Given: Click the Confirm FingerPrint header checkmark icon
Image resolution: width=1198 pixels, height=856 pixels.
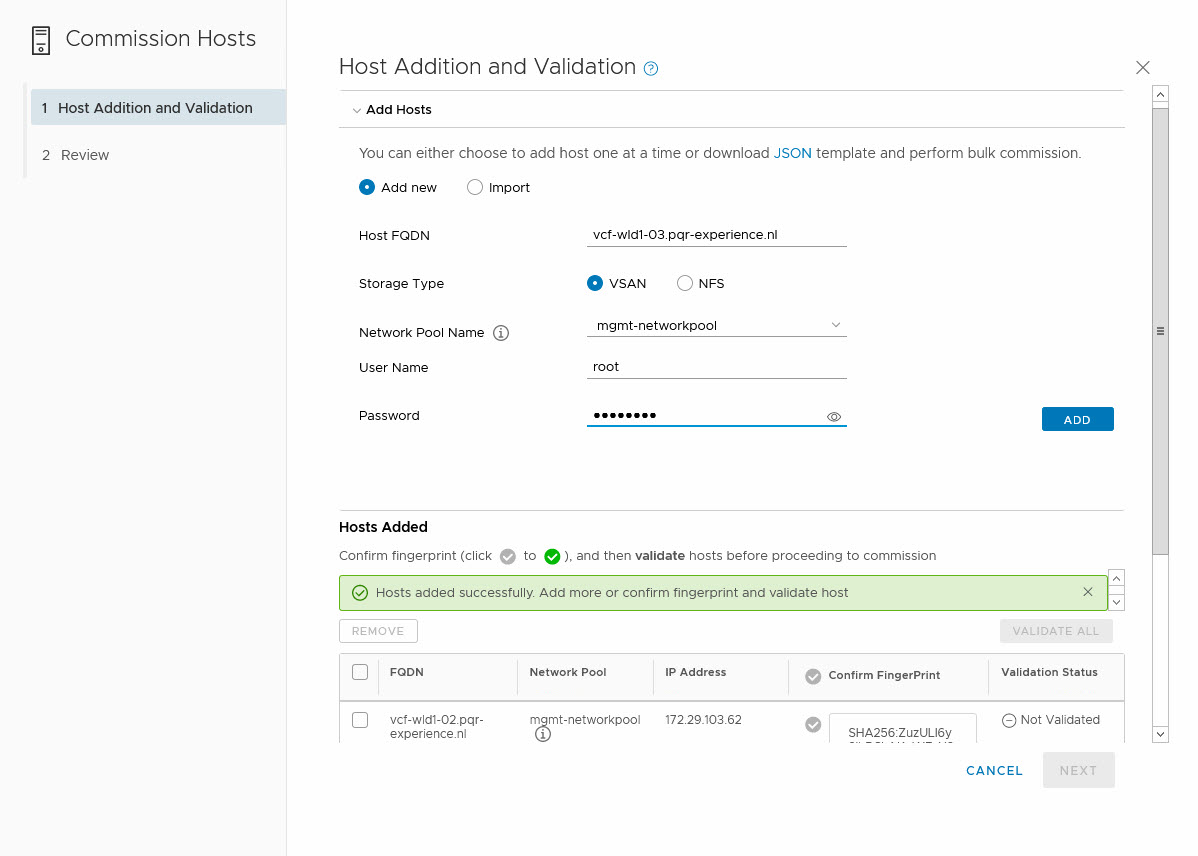Looking at the screenshot, I should pos(813,676).
